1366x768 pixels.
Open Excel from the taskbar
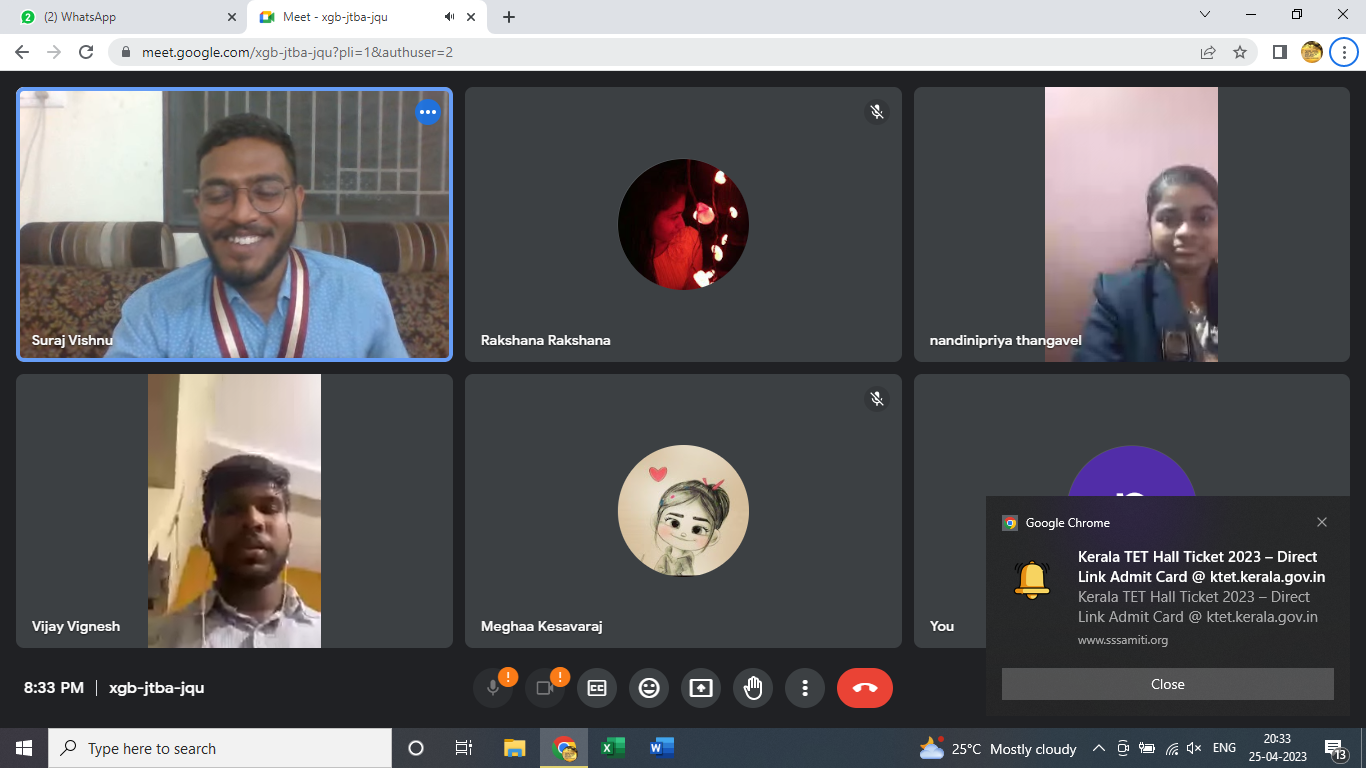click(612, 748)
